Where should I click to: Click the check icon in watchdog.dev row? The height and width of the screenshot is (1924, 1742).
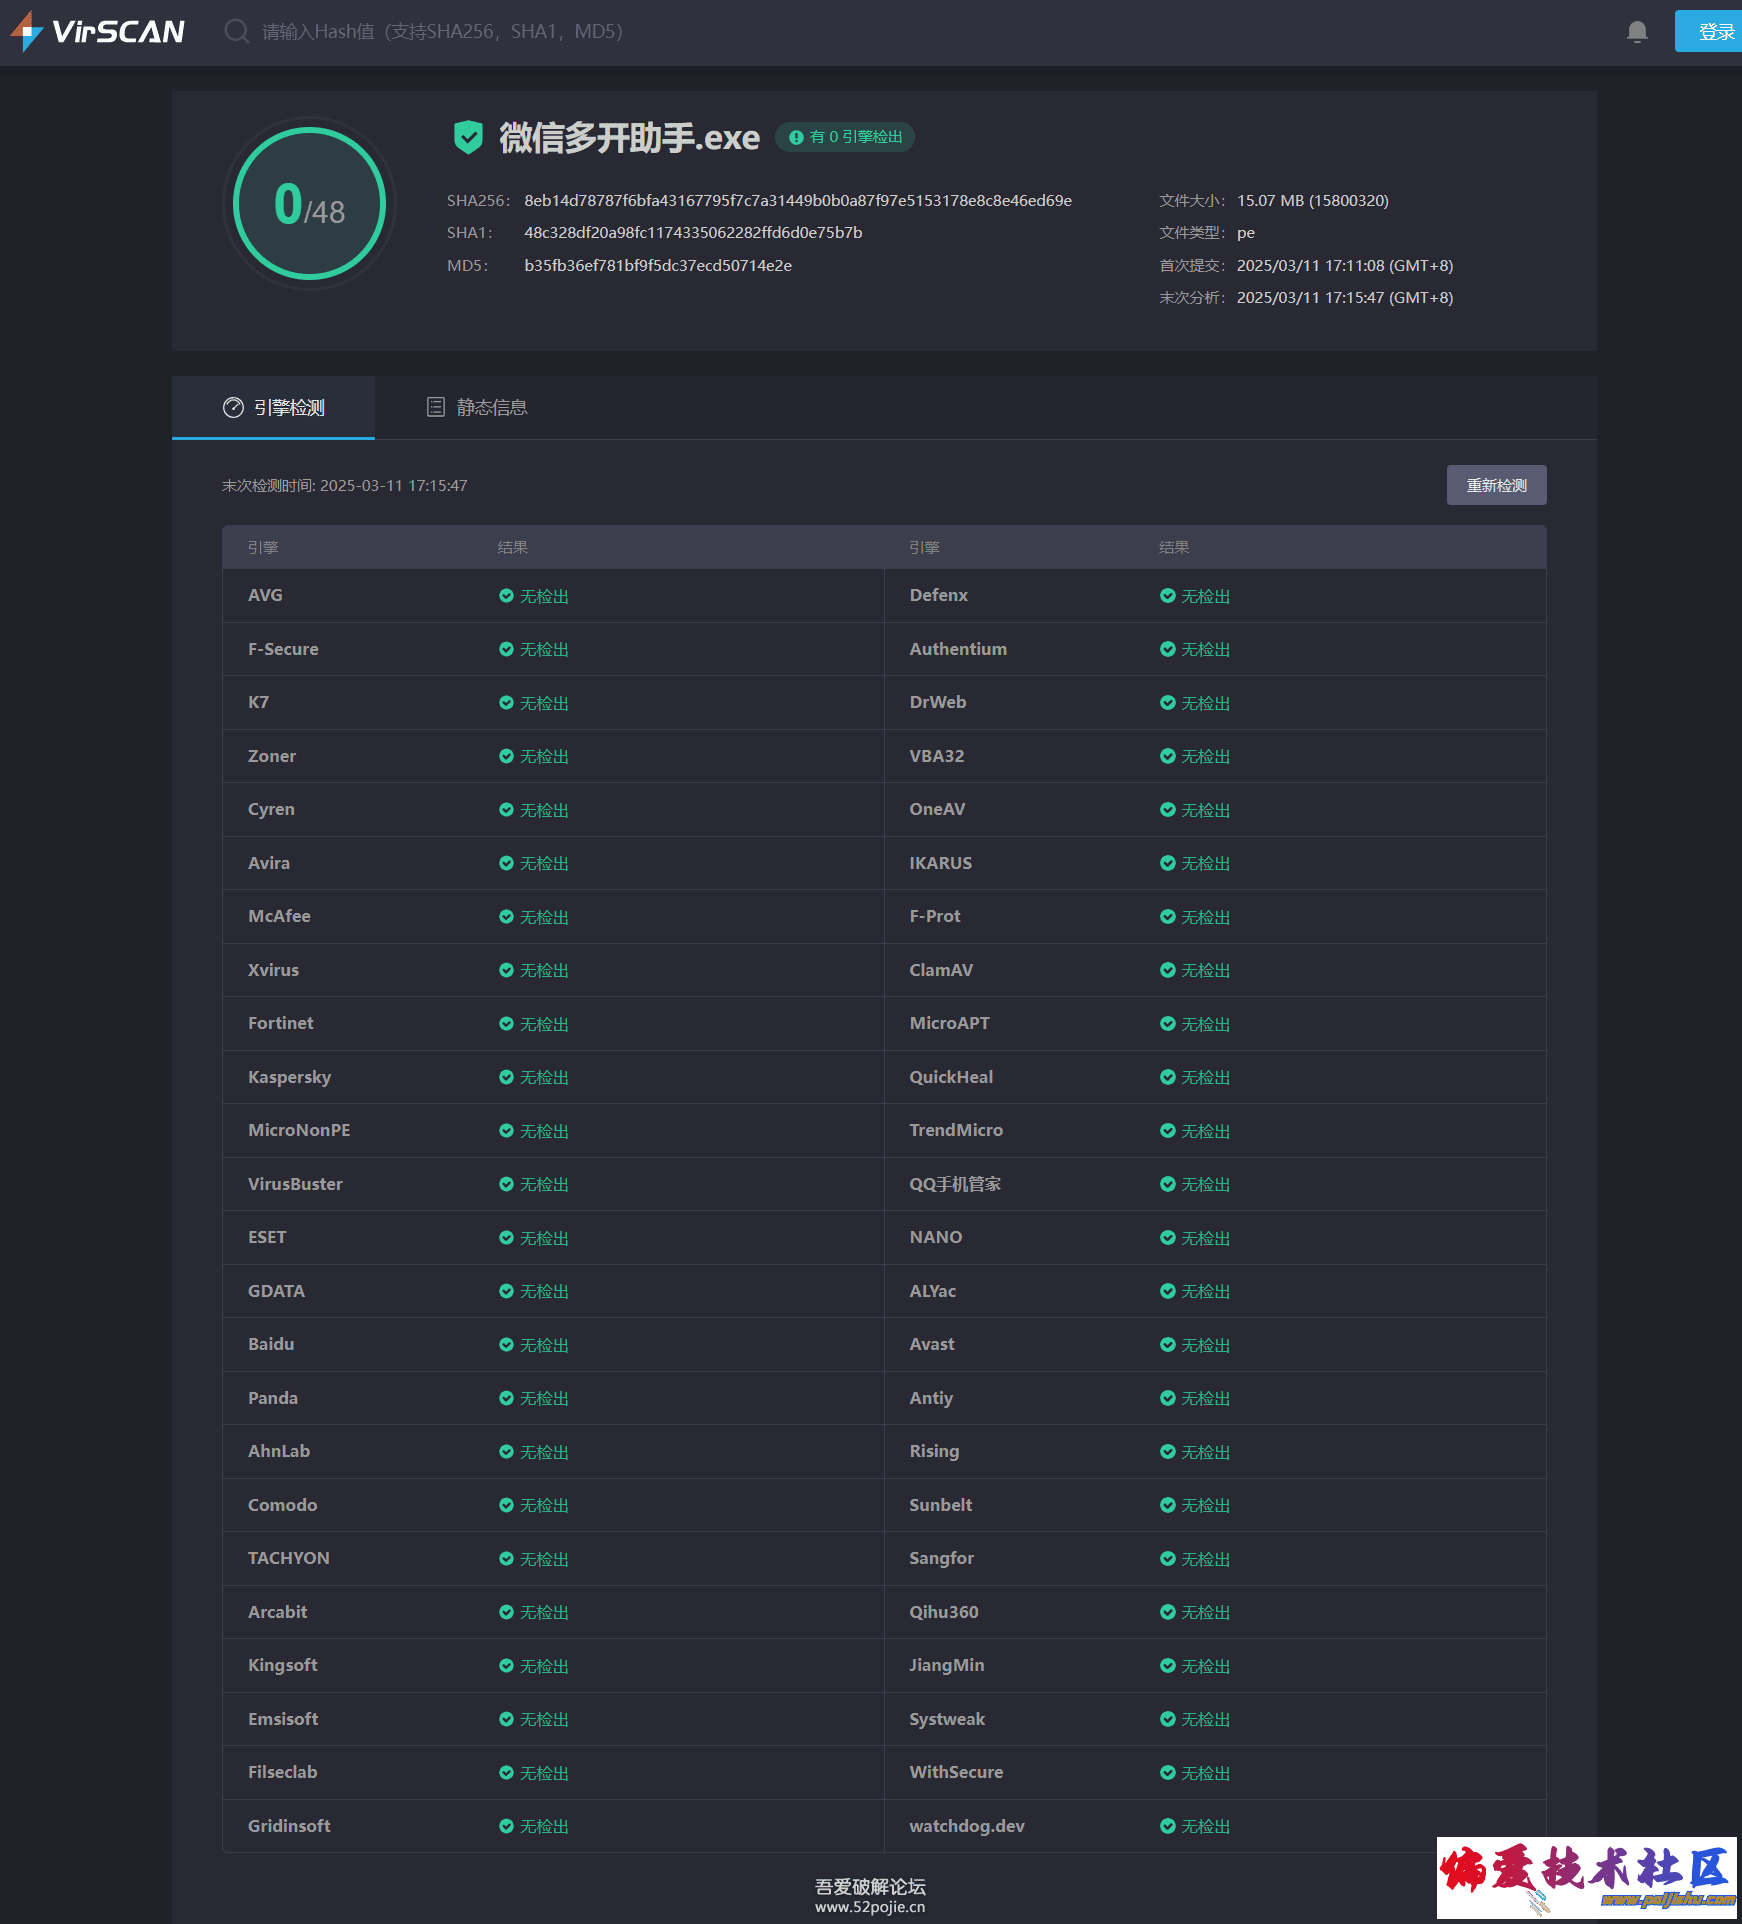[x=1167, y=1826]
